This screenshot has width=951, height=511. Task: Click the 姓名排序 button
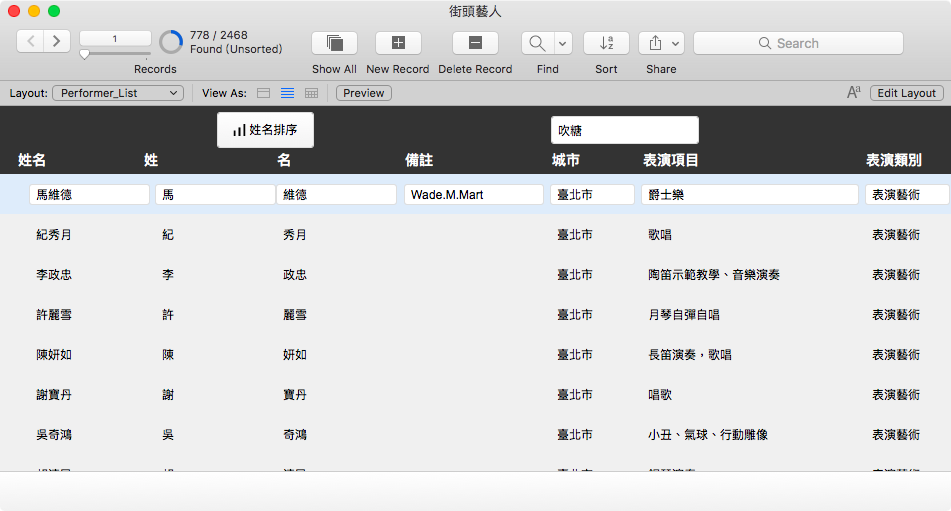[266, 130]
